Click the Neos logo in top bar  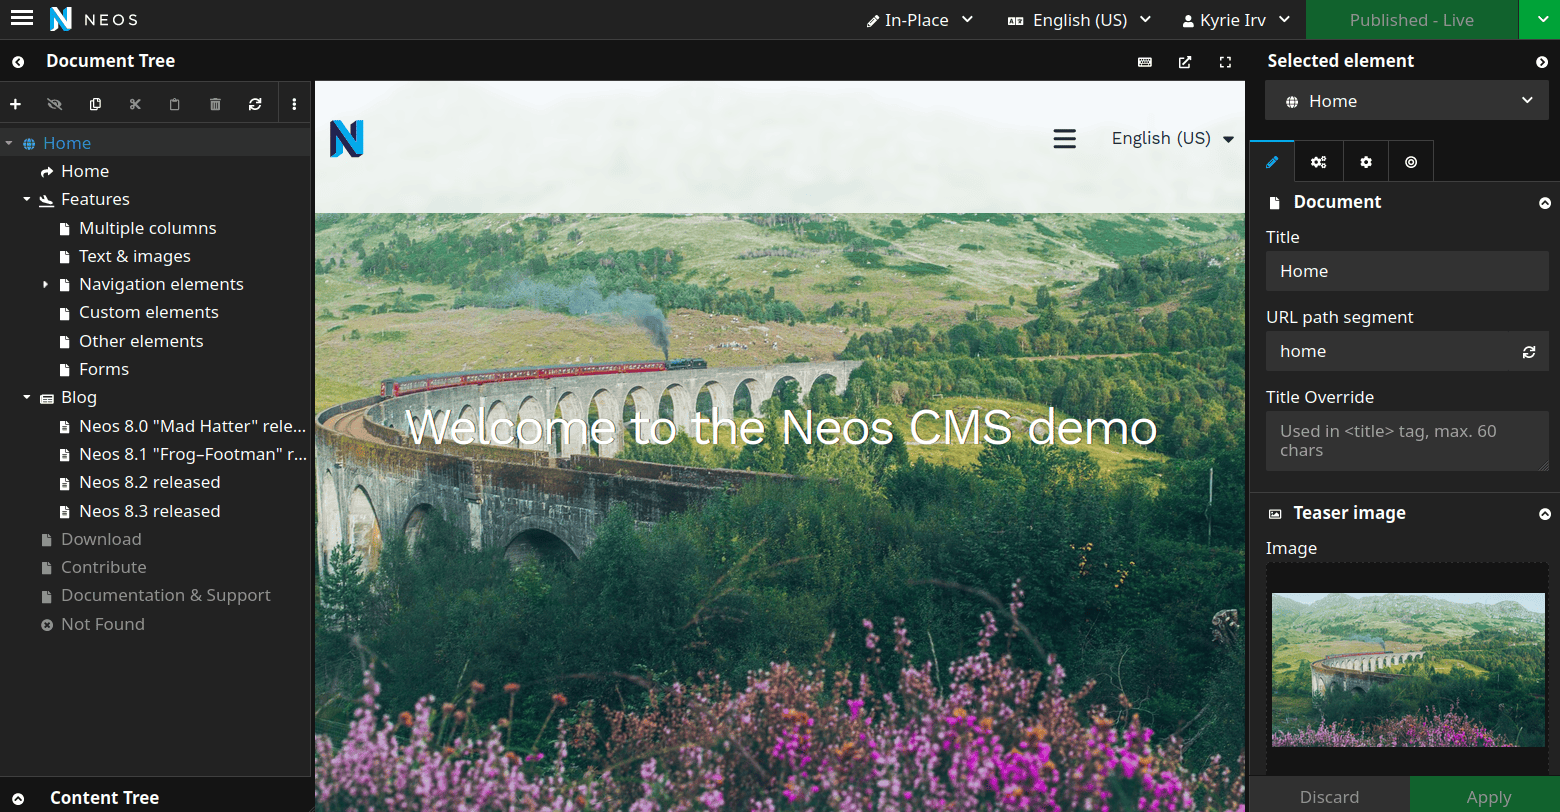click(94, 19)
